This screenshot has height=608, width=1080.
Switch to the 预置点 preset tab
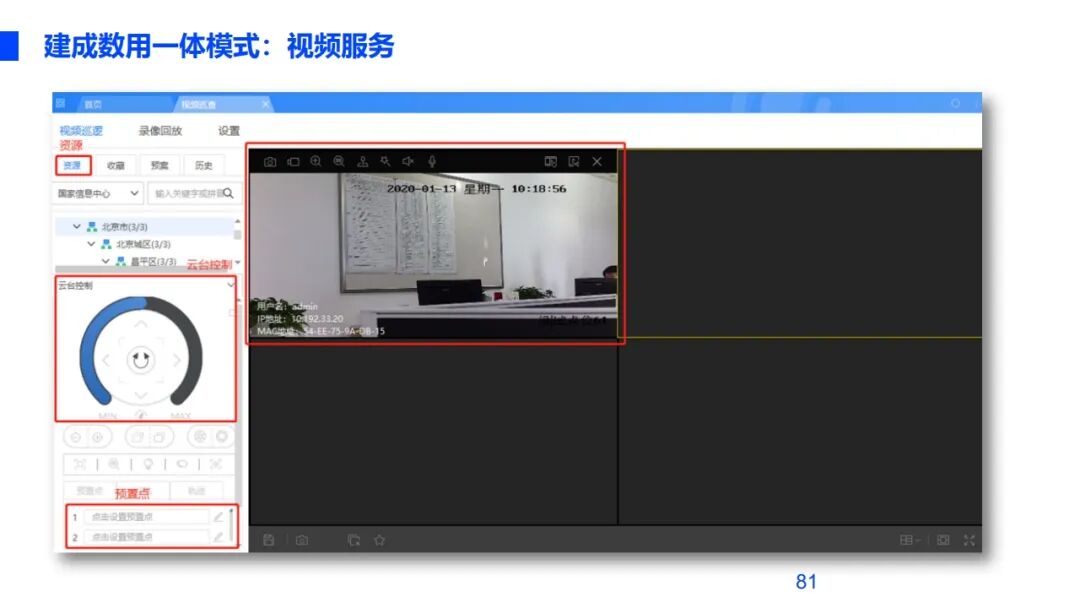pos(90,490)
